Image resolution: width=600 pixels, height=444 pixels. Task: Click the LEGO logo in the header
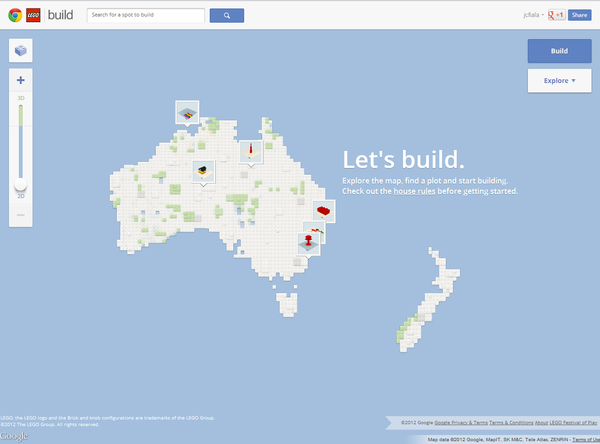pos(34,15)
